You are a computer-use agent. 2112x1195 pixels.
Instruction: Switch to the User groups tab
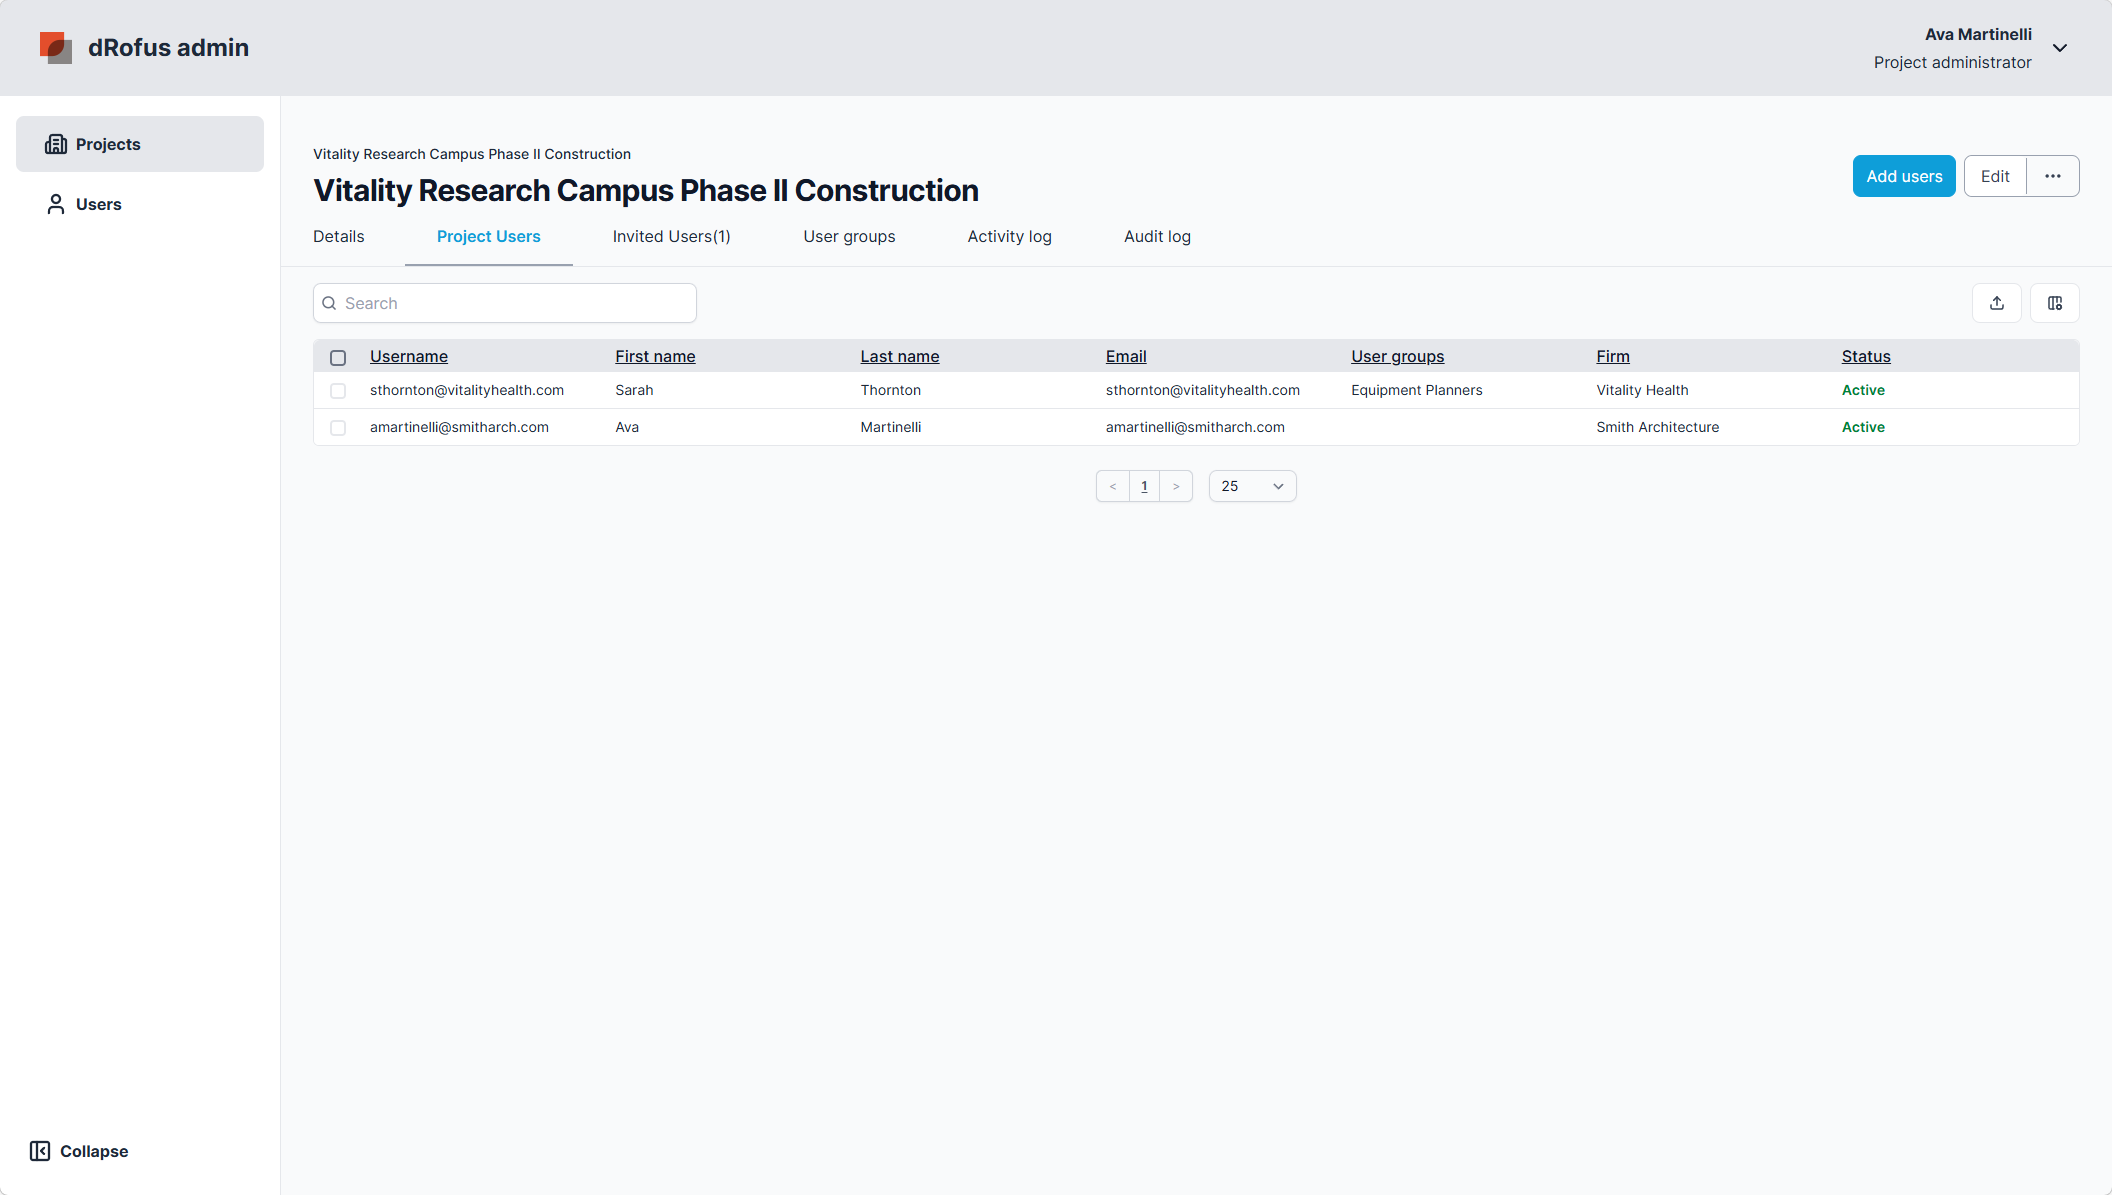(849, 236)
